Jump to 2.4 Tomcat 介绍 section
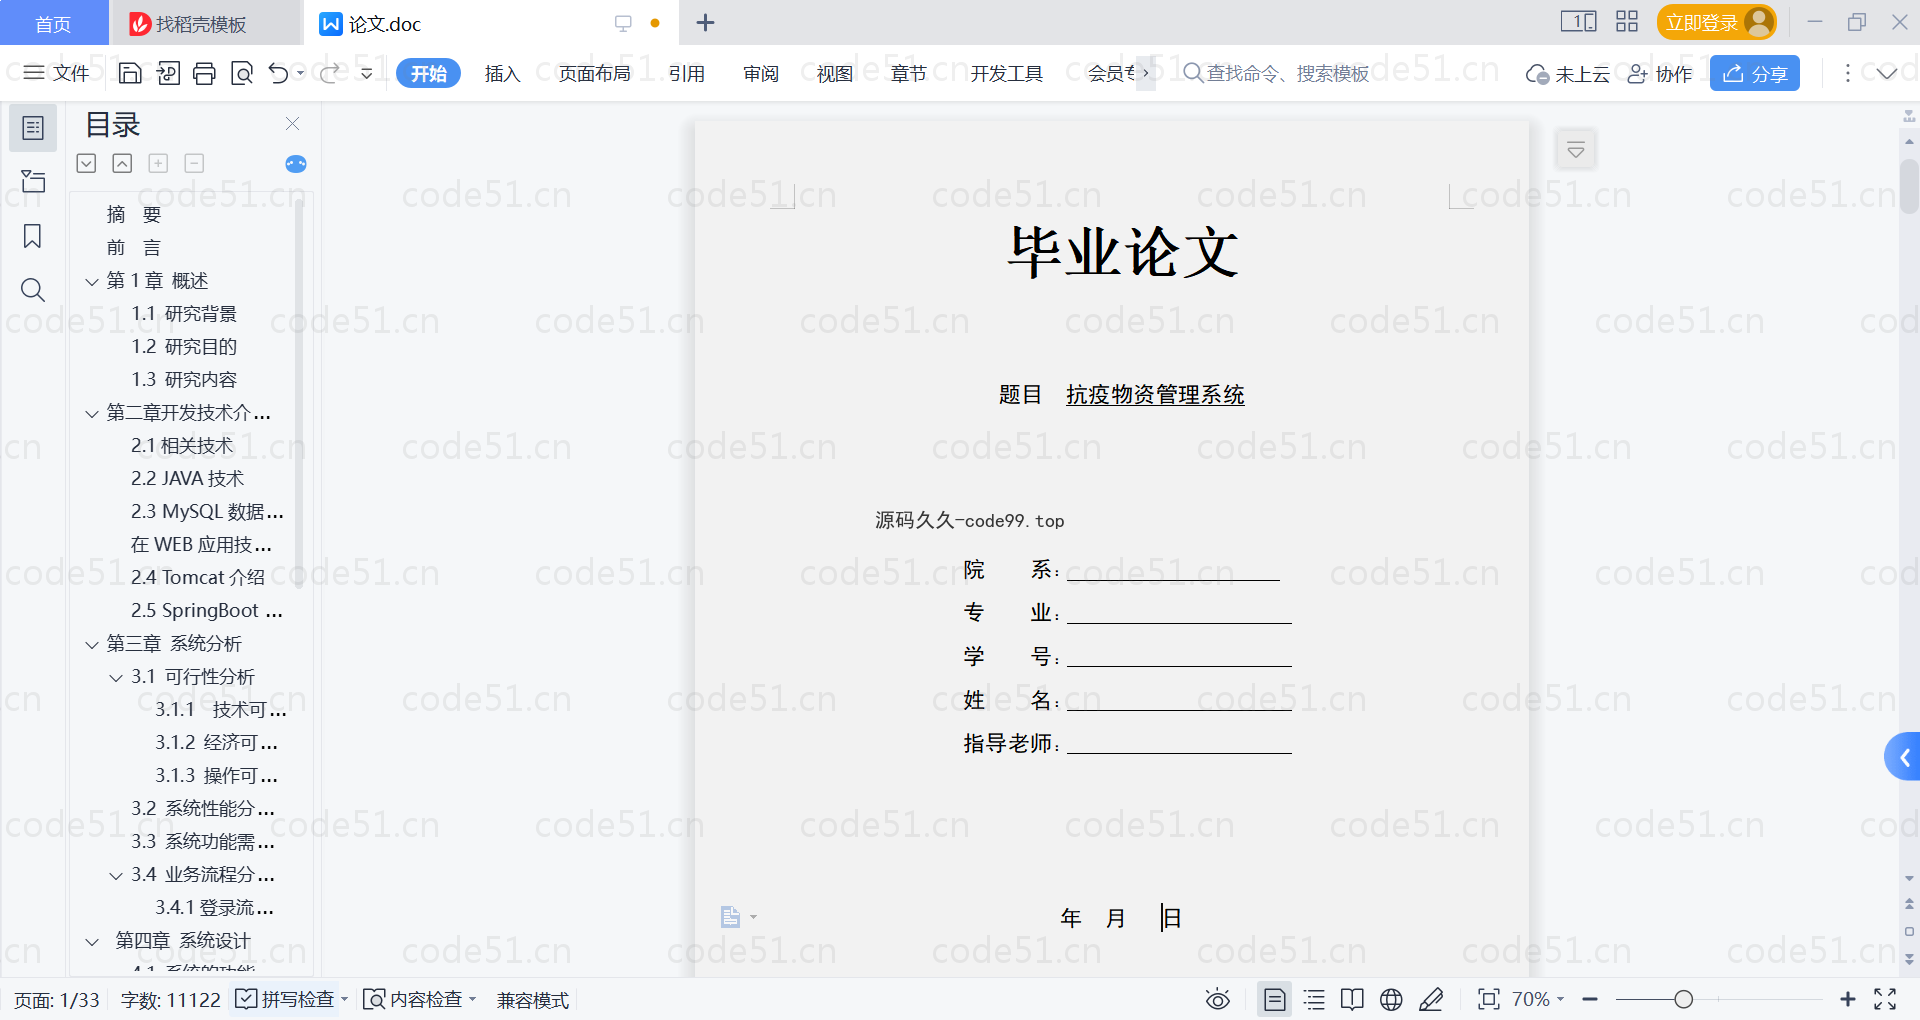The height and width of the screenshot is (1020, 1920). point(198,577)
